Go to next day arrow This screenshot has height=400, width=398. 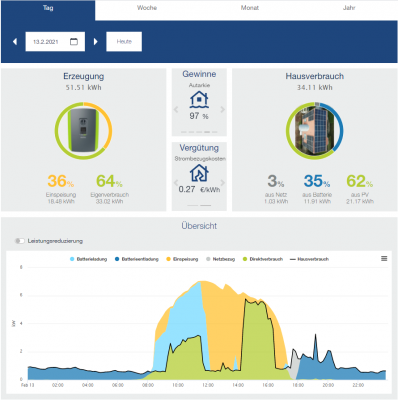(x=96, y=42)
